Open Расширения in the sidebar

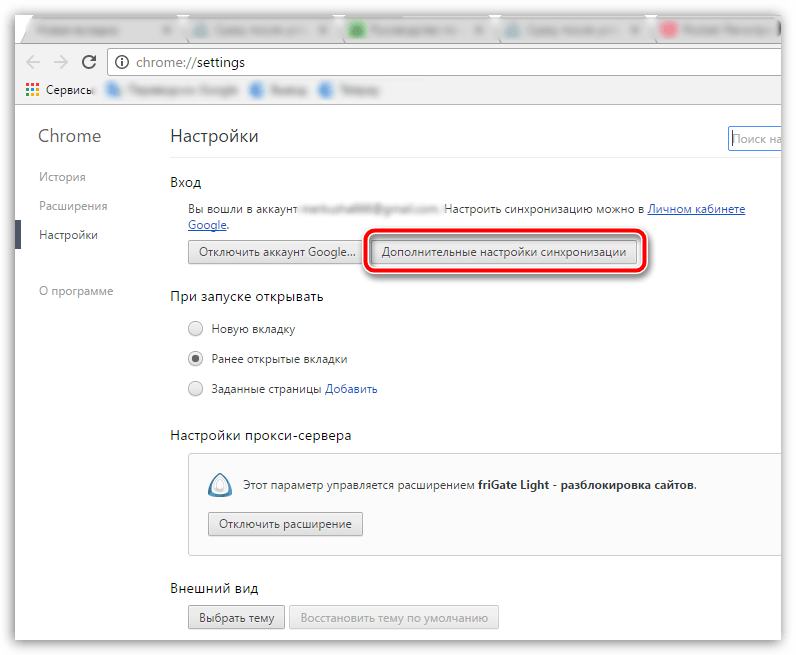pyautogui.click(x=73, y=206)
